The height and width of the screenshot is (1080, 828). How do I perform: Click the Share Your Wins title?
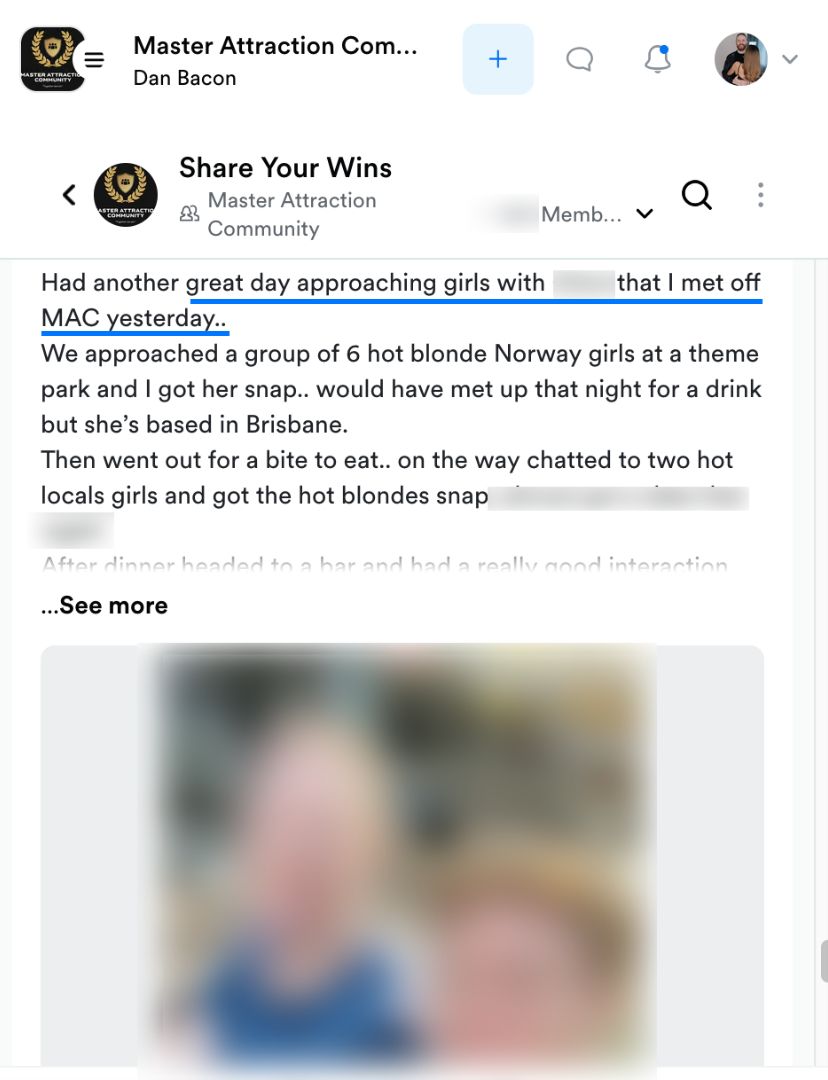(285, 167)
